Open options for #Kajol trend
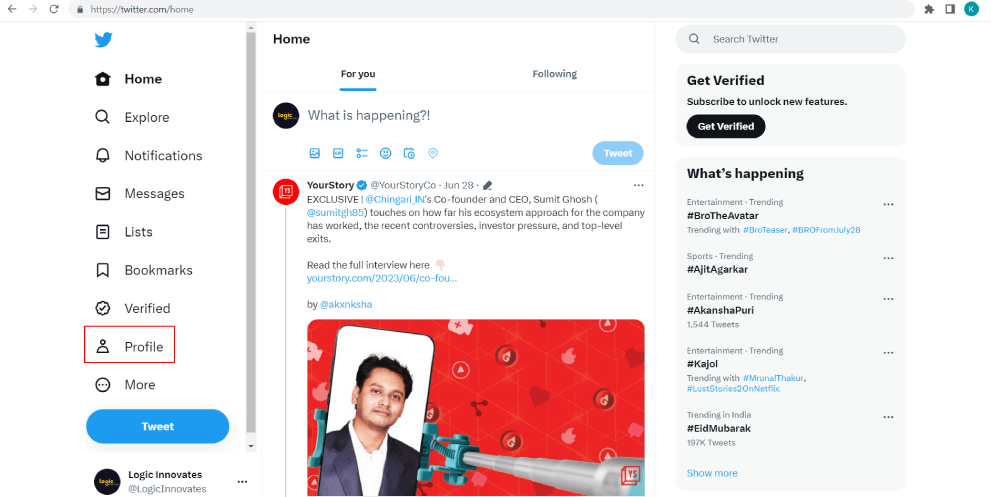The image size is (991, 497). pos(888,352)
